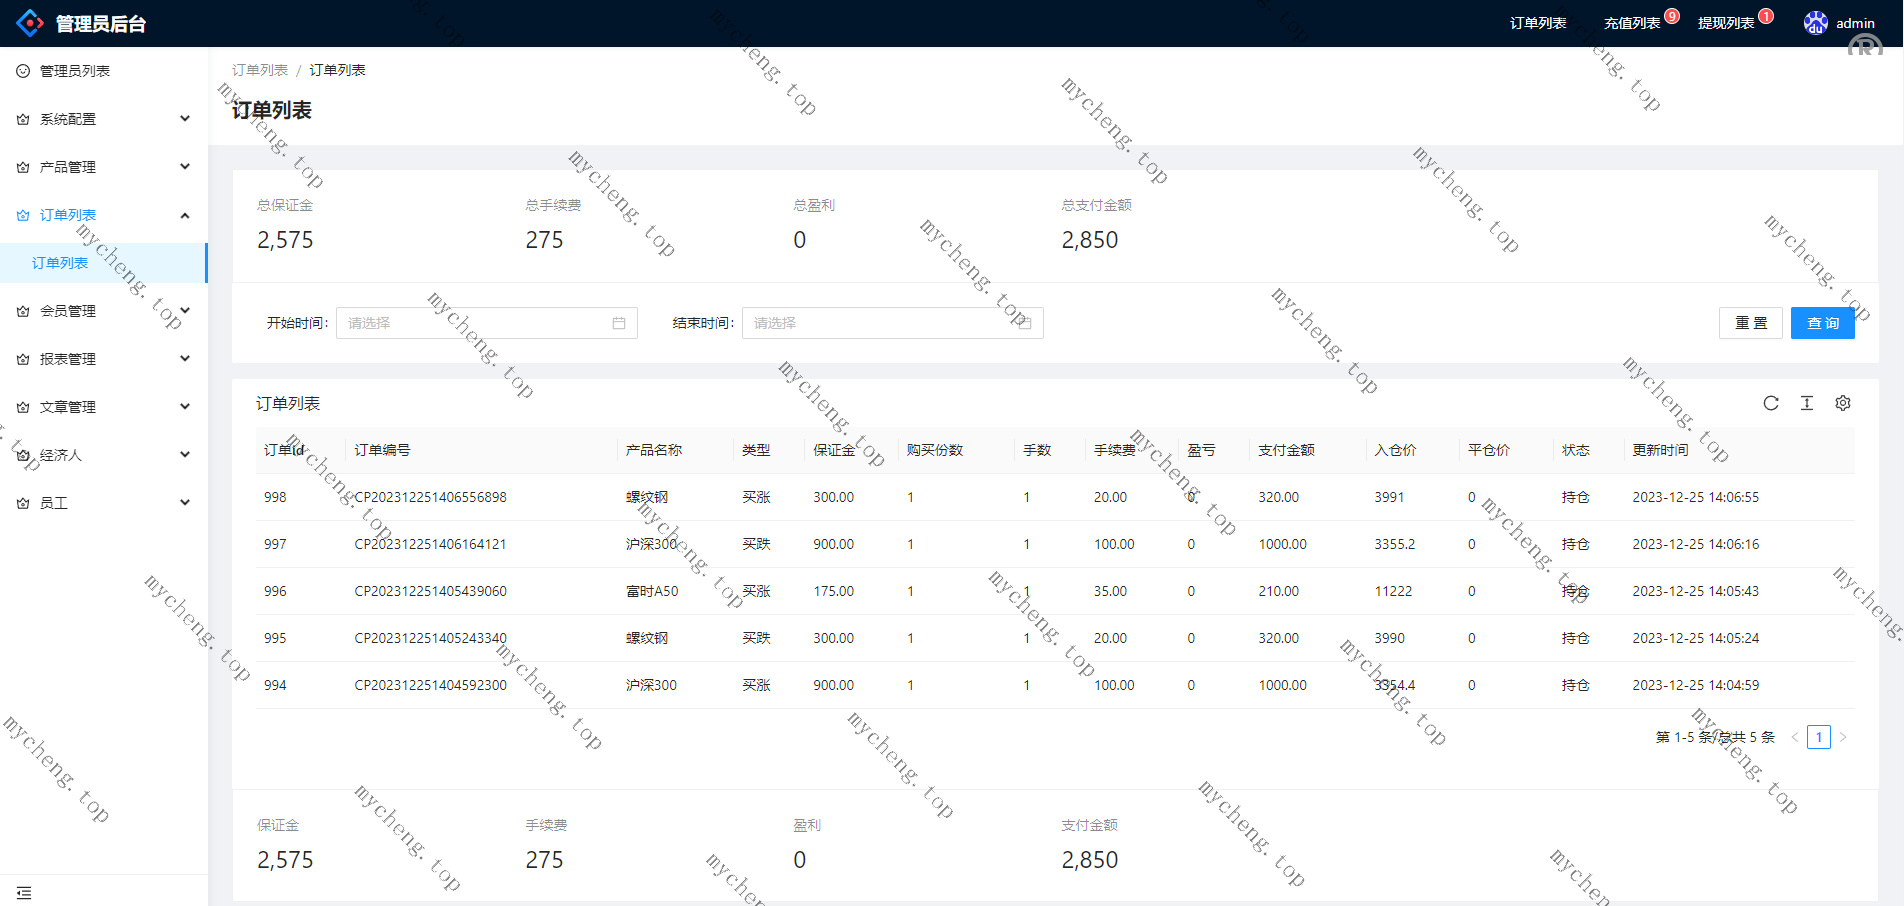1904x906 pixels.
Task: Click the admin avatar icon
Action: point(1815,23)
